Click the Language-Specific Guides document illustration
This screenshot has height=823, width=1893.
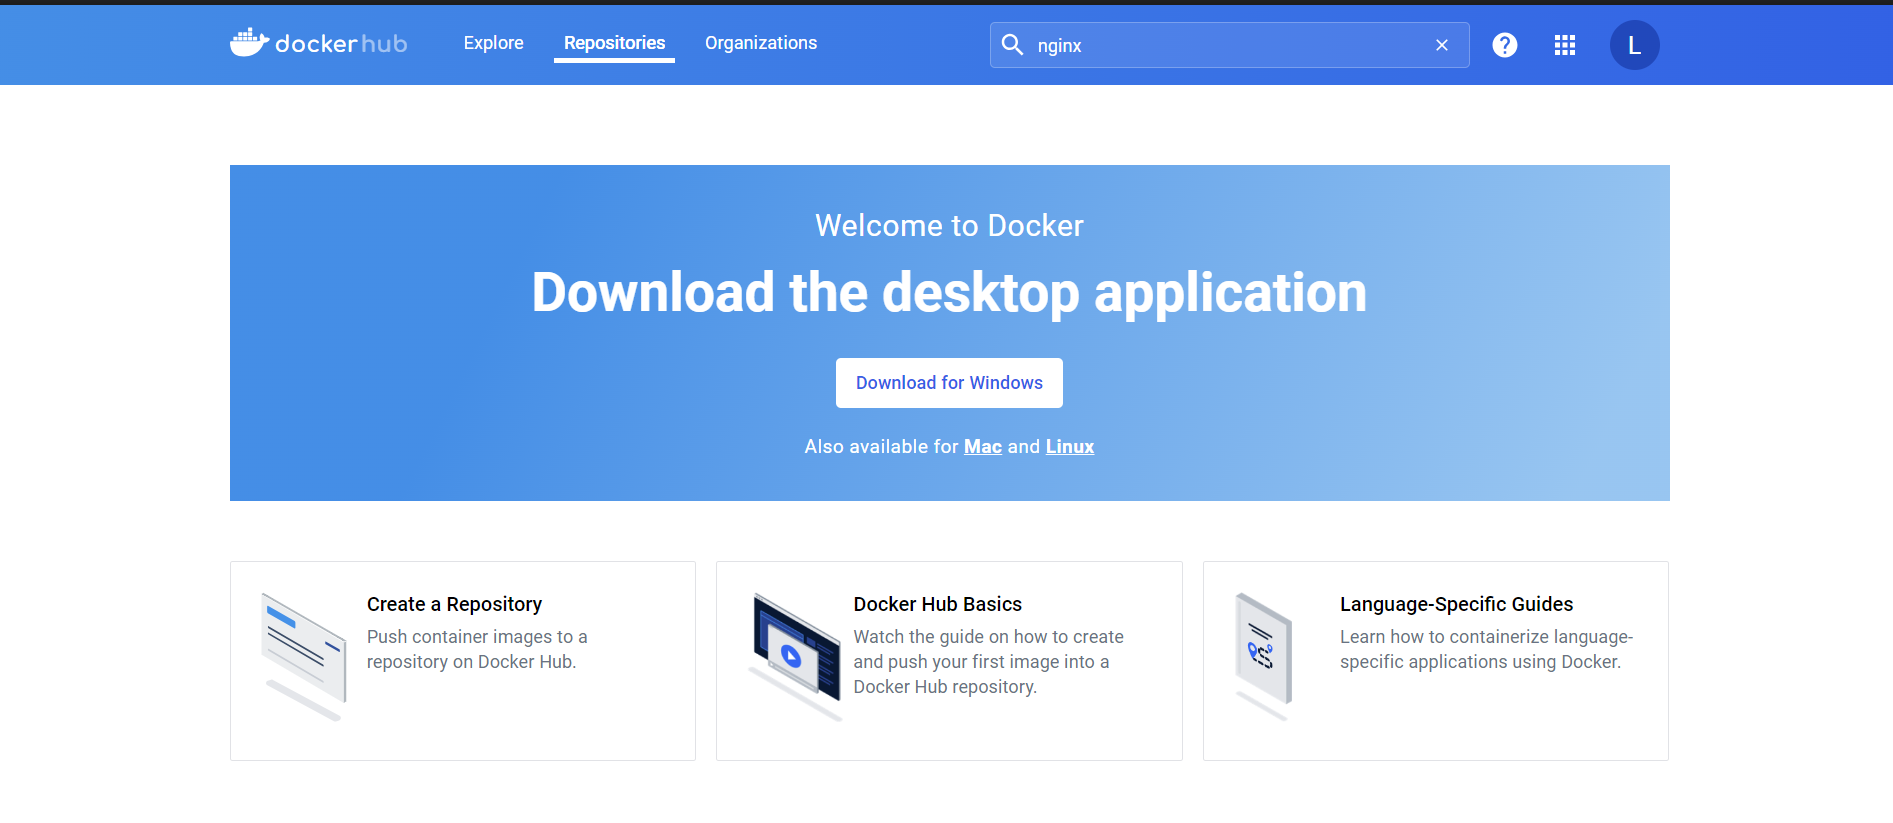pos(1264,655)
